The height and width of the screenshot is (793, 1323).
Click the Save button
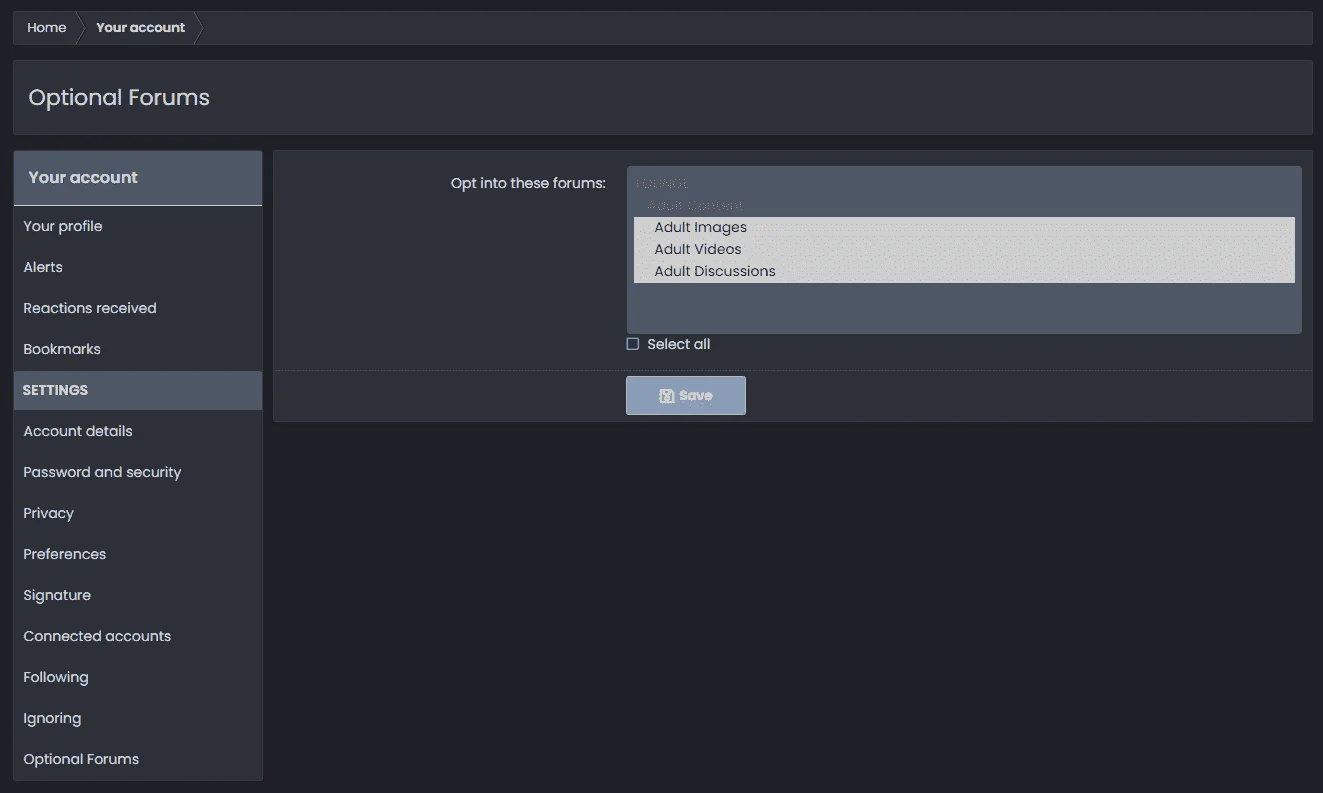(685, 395)
